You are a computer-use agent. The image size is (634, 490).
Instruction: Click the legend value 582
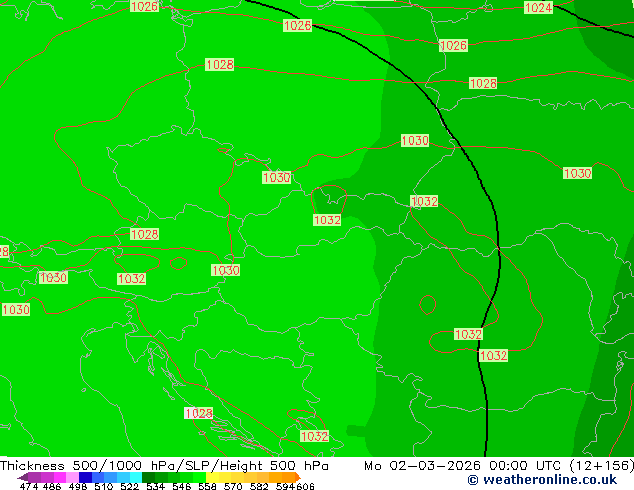[259, 487]
